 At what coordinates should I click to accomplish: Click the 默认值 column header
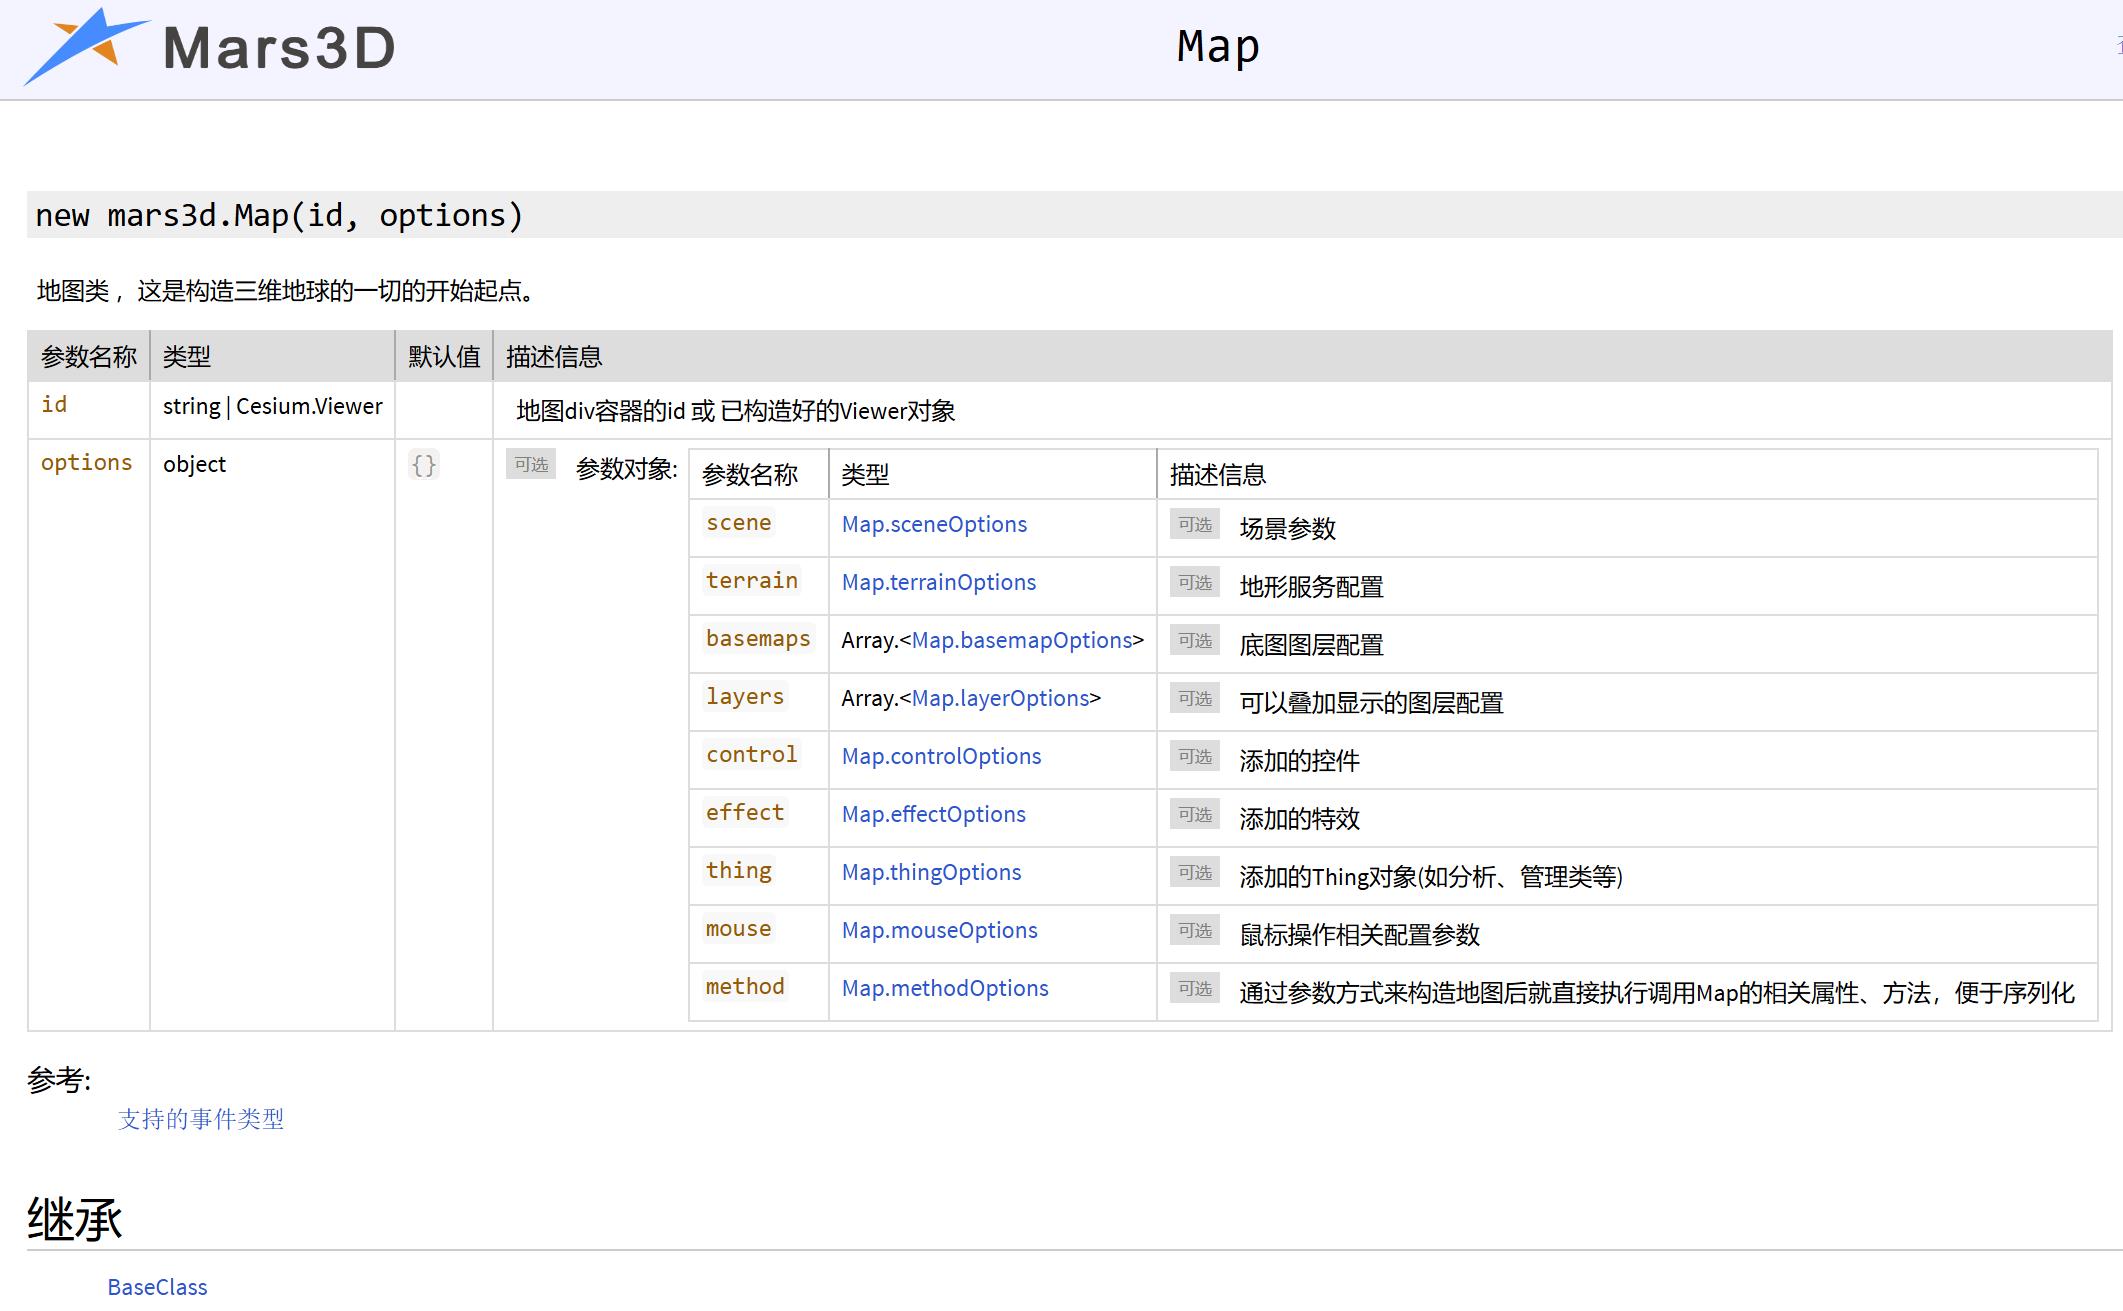pos(444,356)
